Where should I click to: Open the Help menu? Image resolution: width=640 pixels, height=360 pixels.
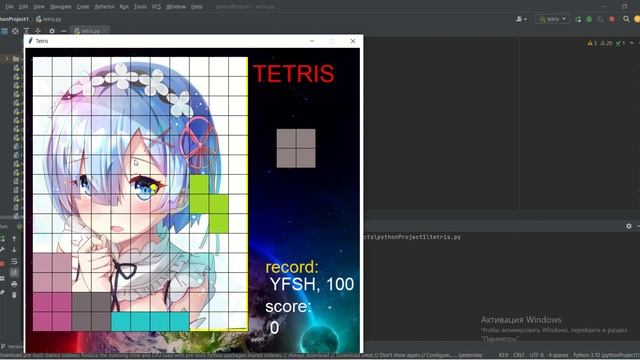pos(197,7)
